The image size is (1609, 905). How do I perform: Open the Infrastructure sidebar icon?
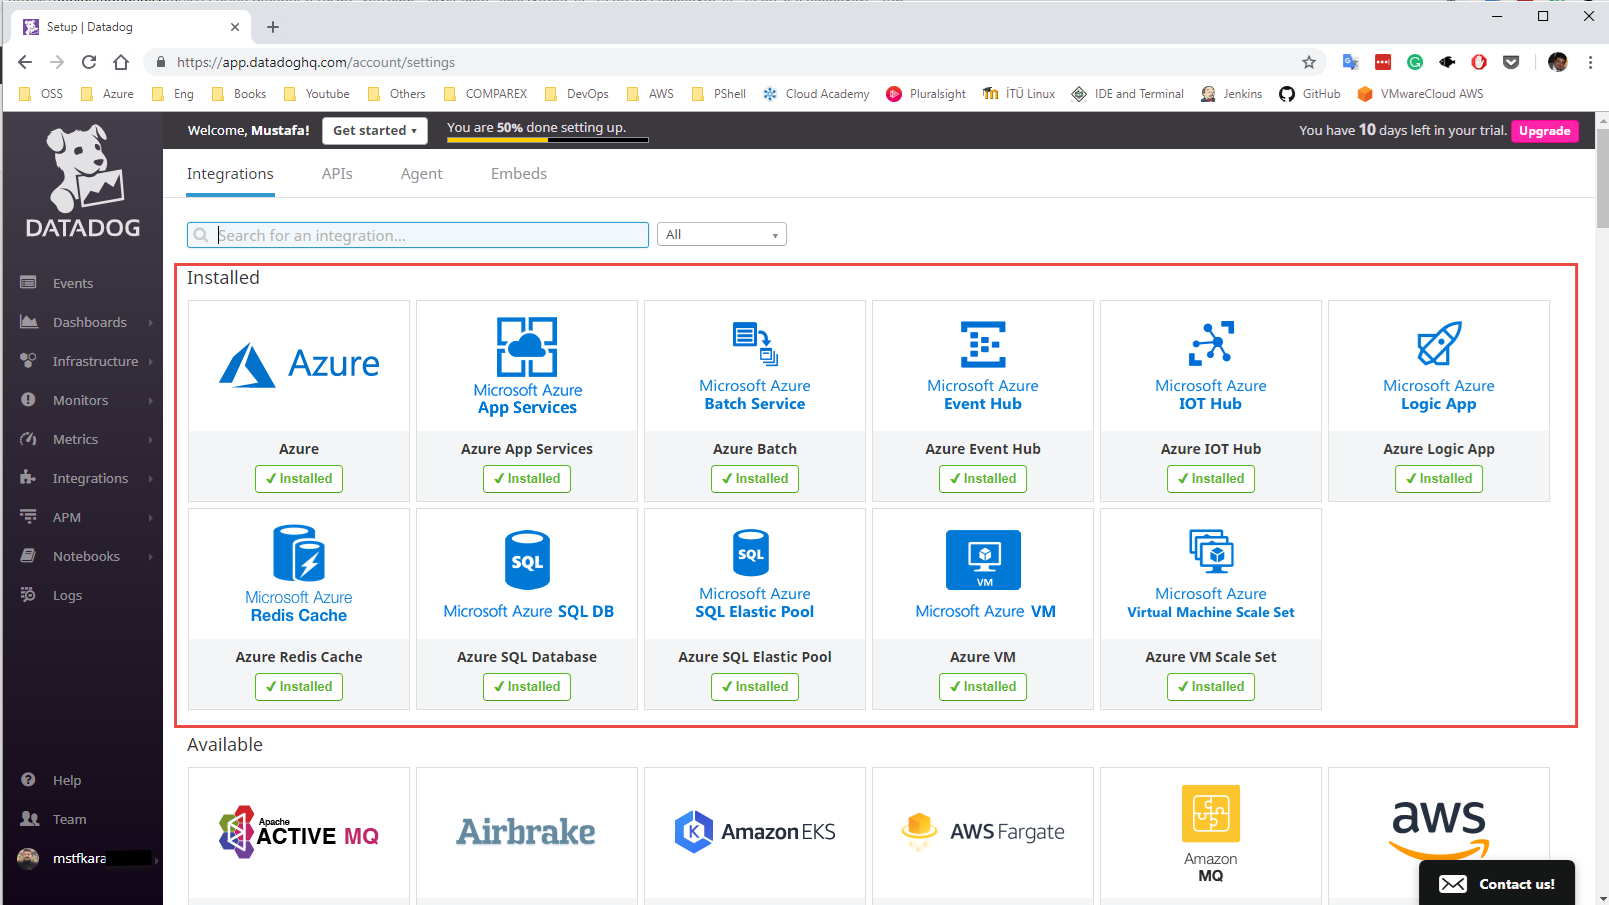[x=28, y=361]
